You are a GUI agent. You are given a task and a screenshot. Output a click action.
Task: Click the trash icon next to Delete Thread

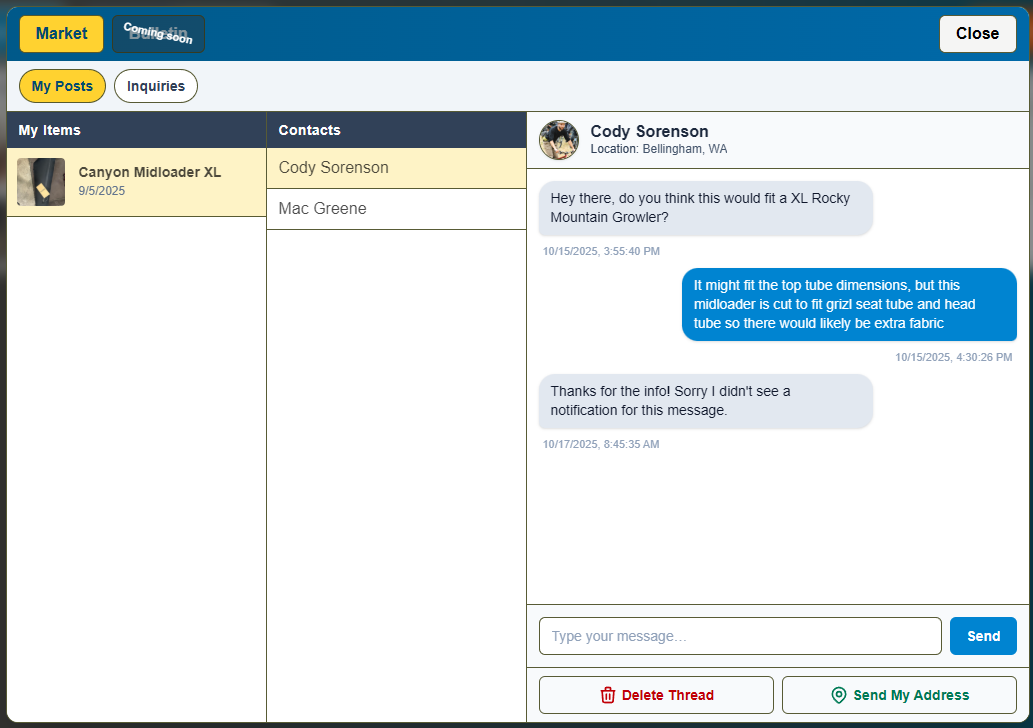(609, 695)
